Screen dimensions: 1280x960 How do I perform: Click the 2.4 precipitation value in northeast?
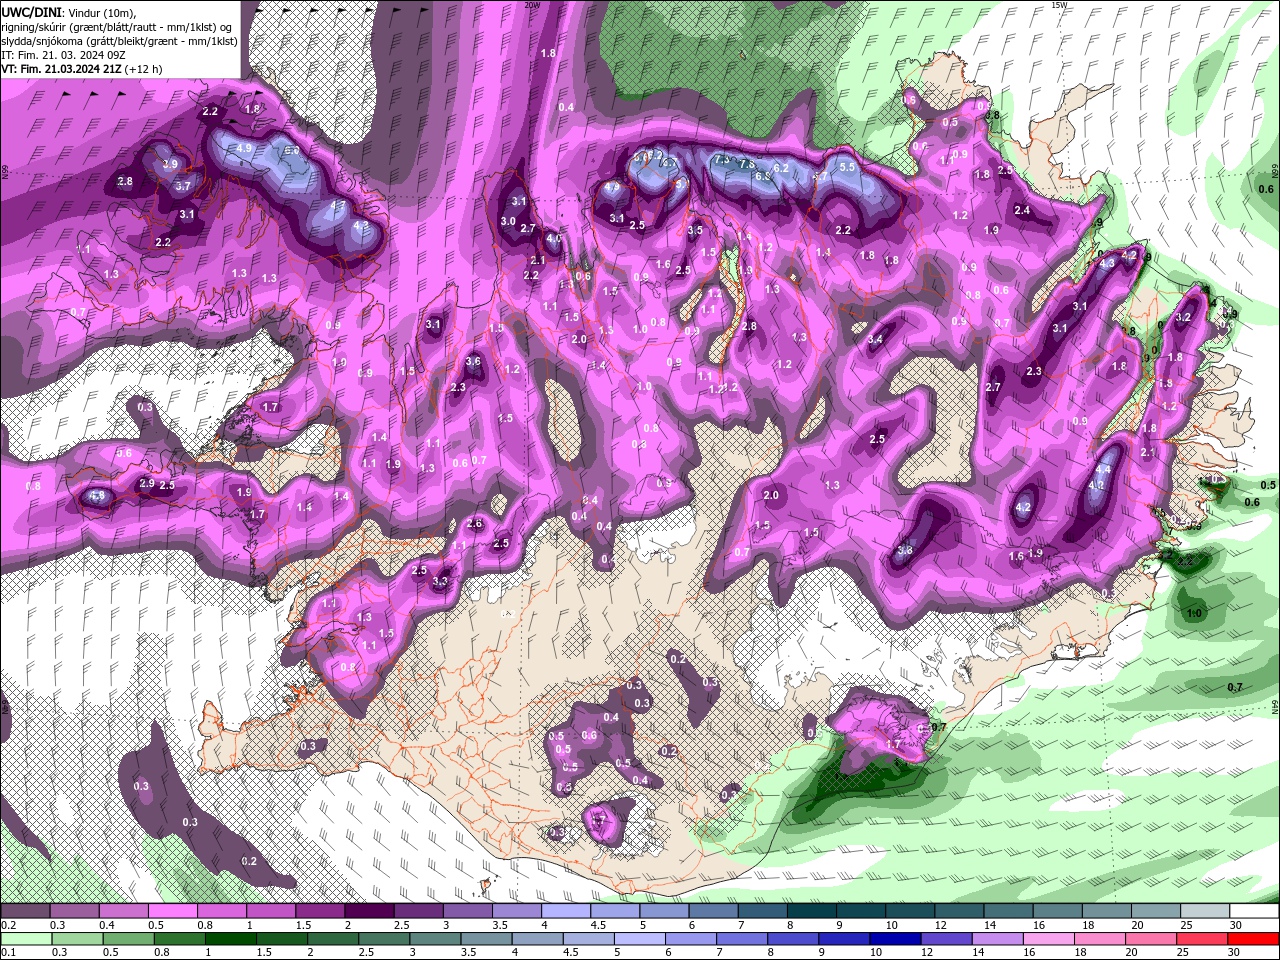pyautogui.click(x=1022, y=211)
